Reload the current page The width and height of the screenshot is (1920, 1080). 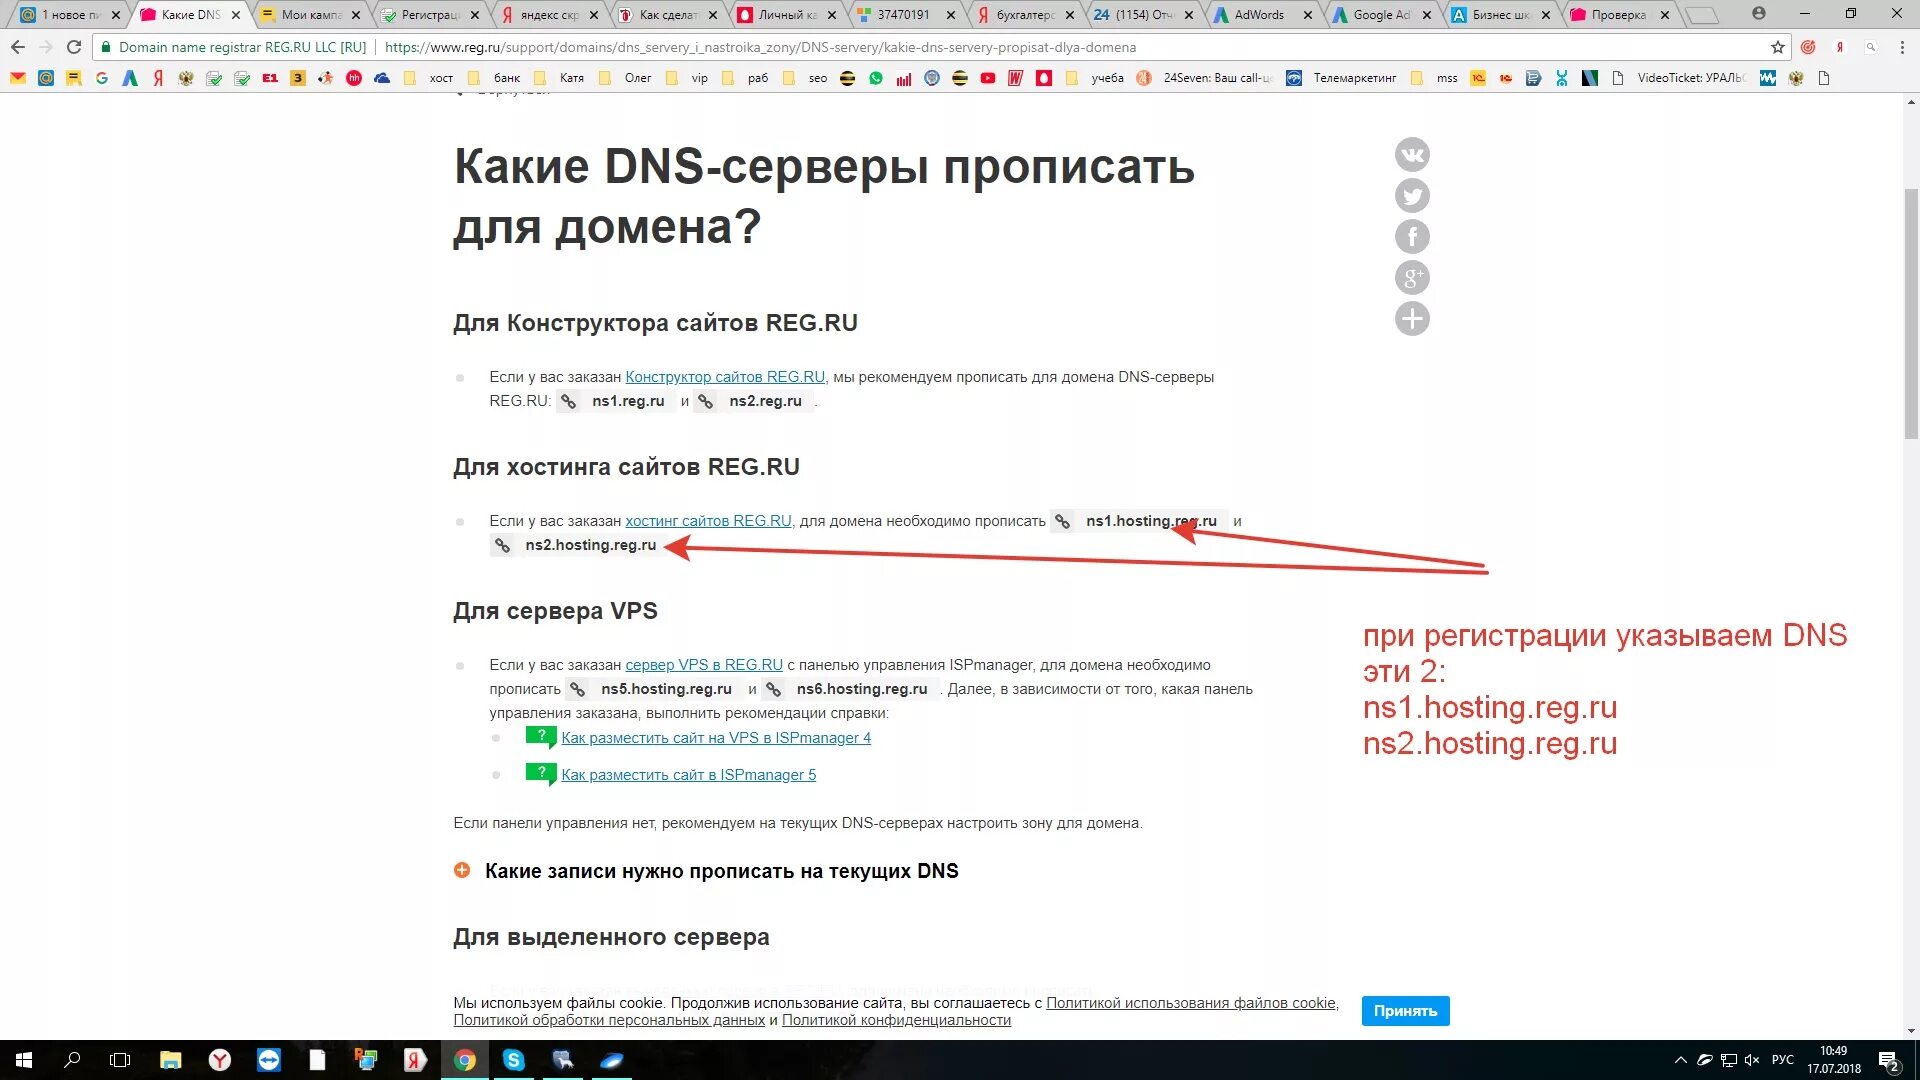[x=74, y=47]
